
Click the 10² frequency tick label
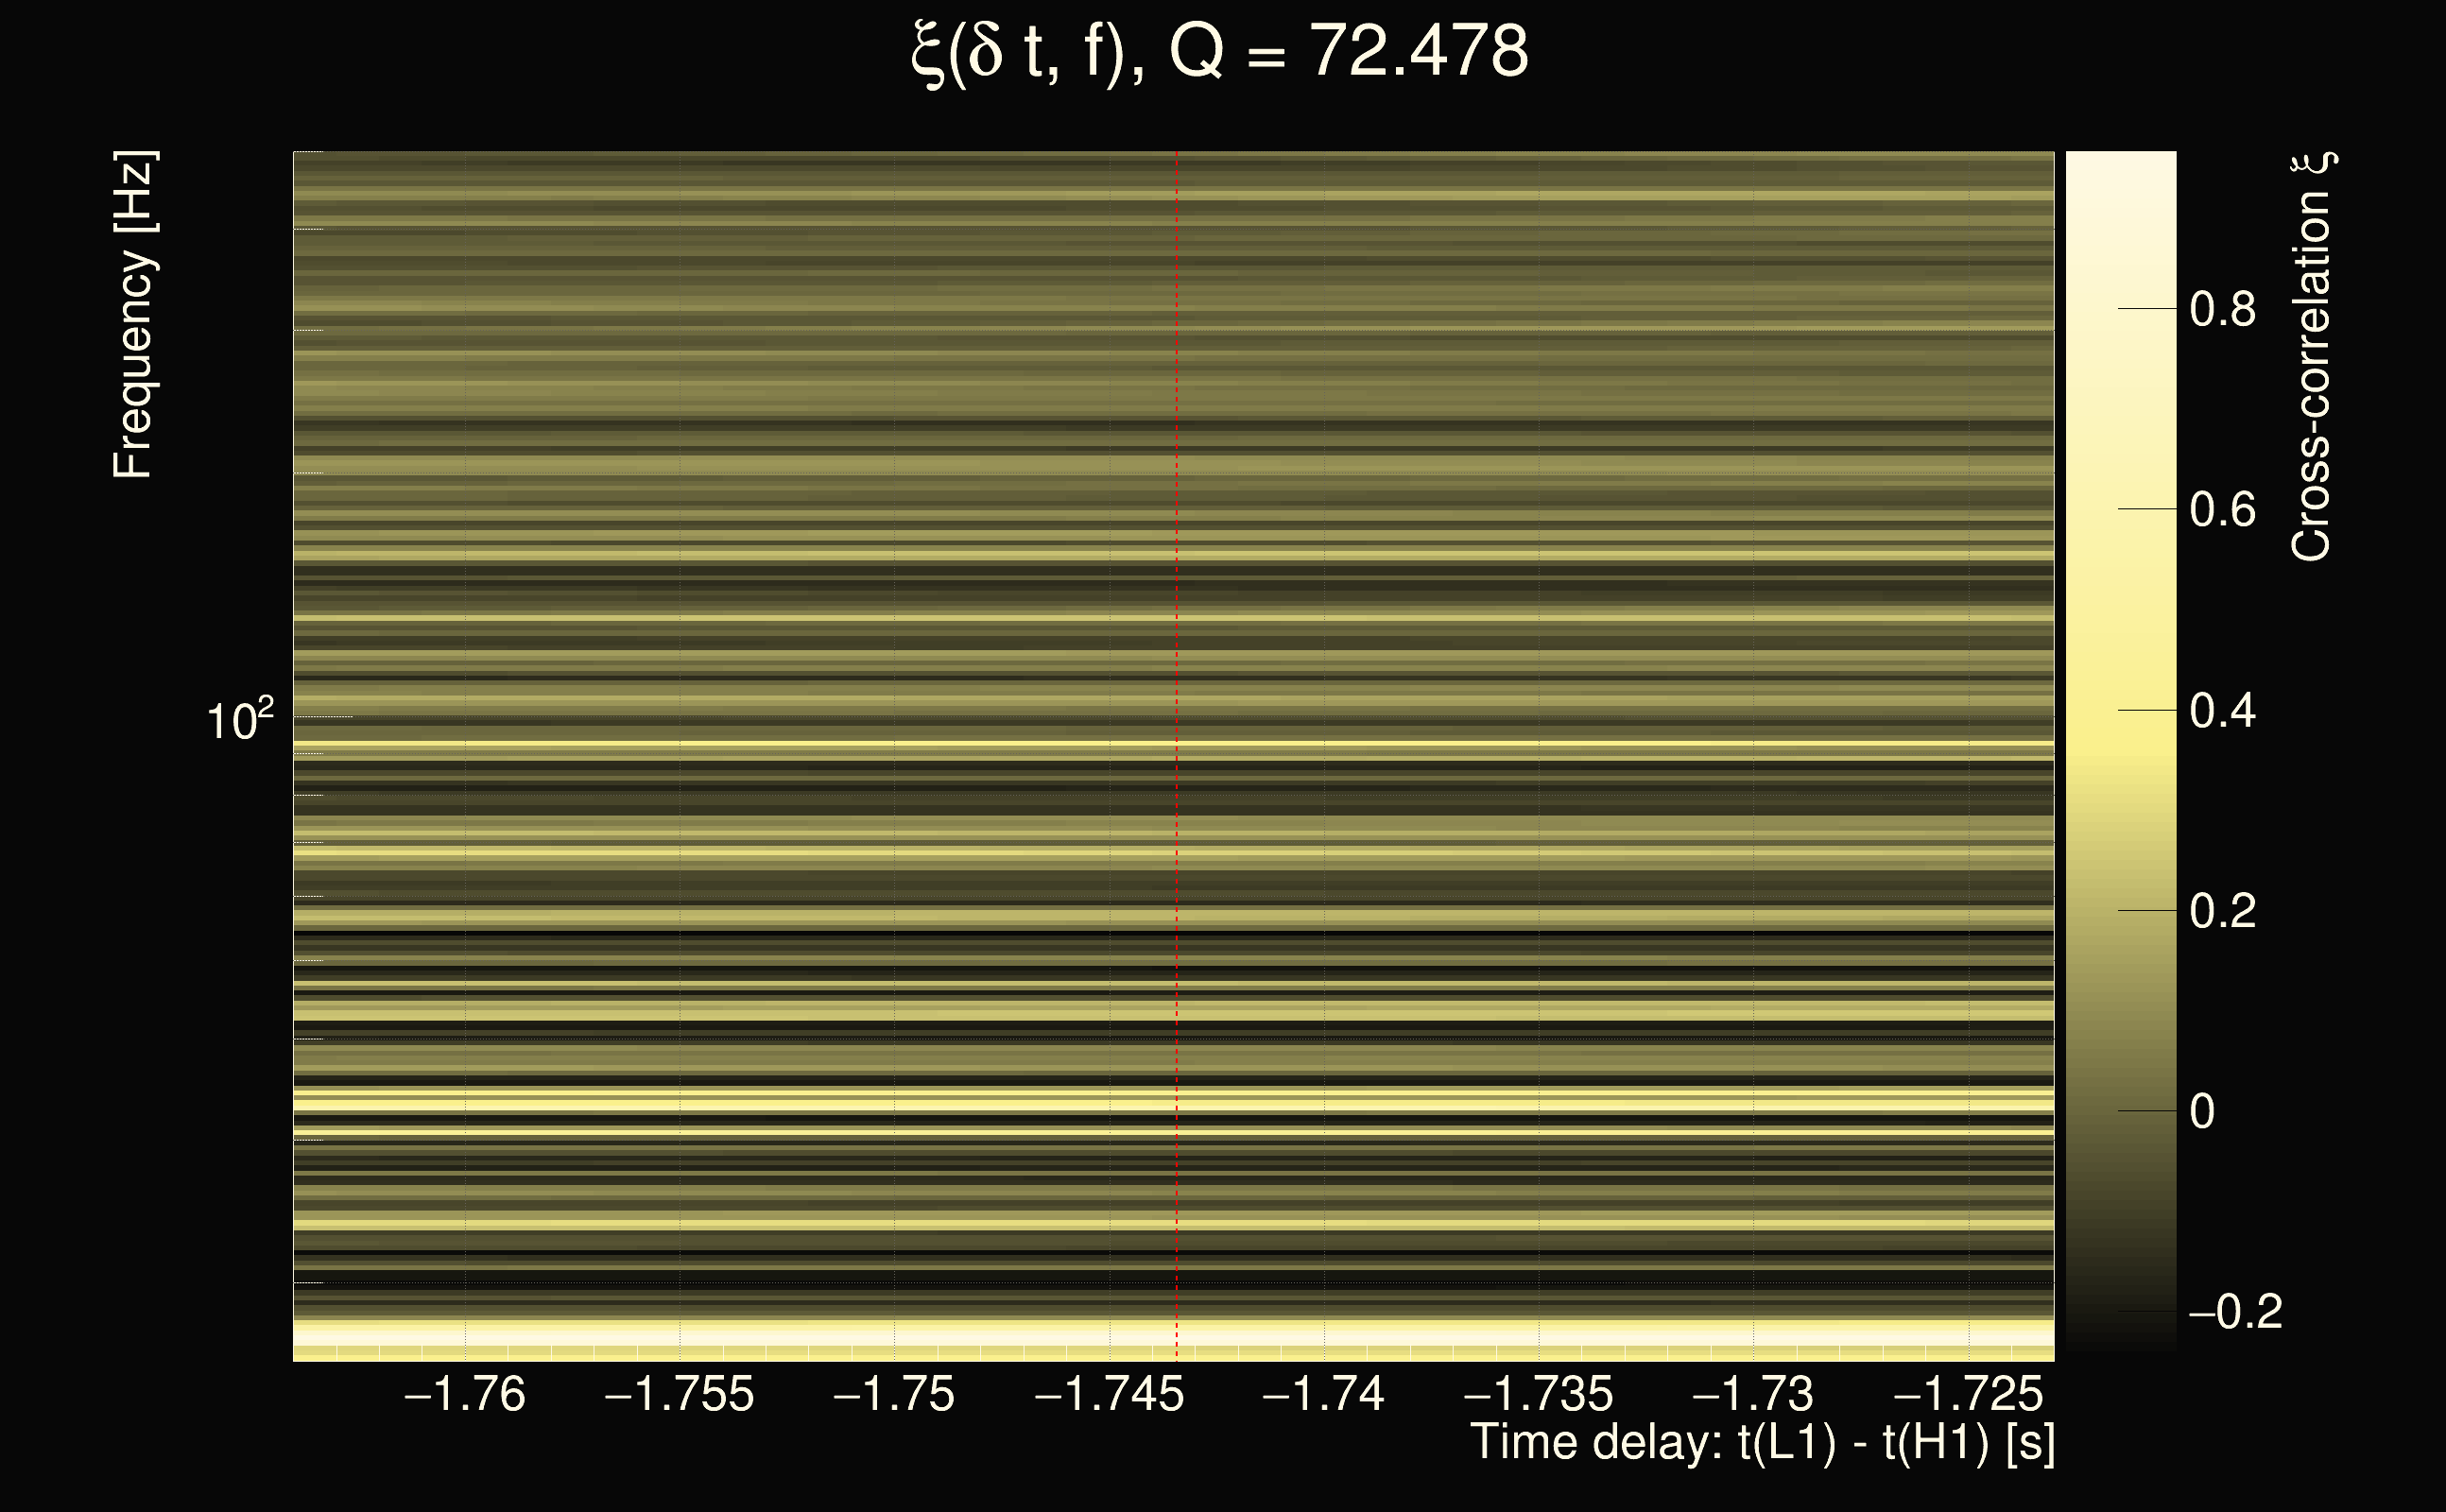pyautogui.click(x=239, y=720)
